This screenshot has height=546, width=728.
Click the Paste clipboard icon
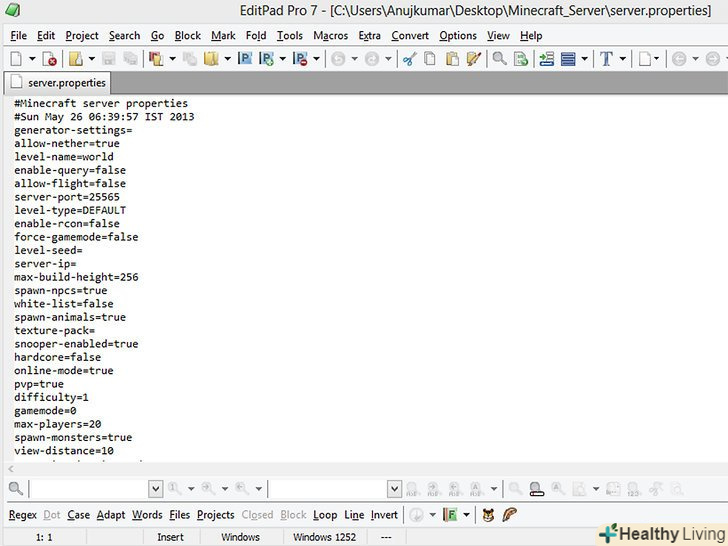[x=452, y=60]
